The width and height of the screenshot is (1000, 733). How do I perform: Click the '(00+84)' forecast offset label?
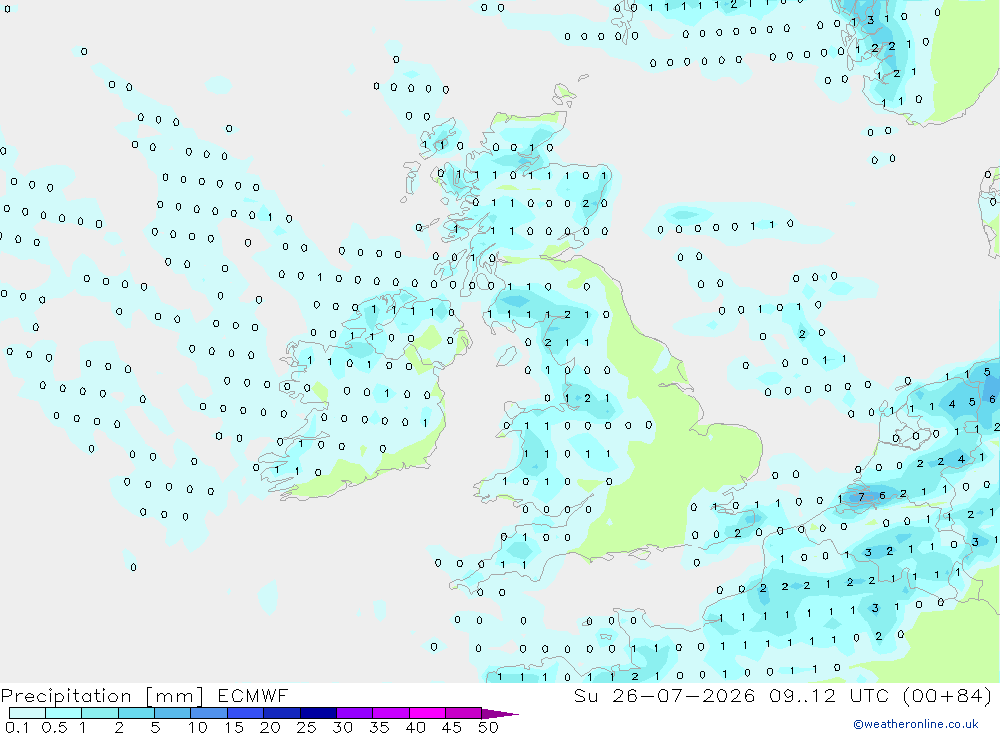tap(948, 695)
